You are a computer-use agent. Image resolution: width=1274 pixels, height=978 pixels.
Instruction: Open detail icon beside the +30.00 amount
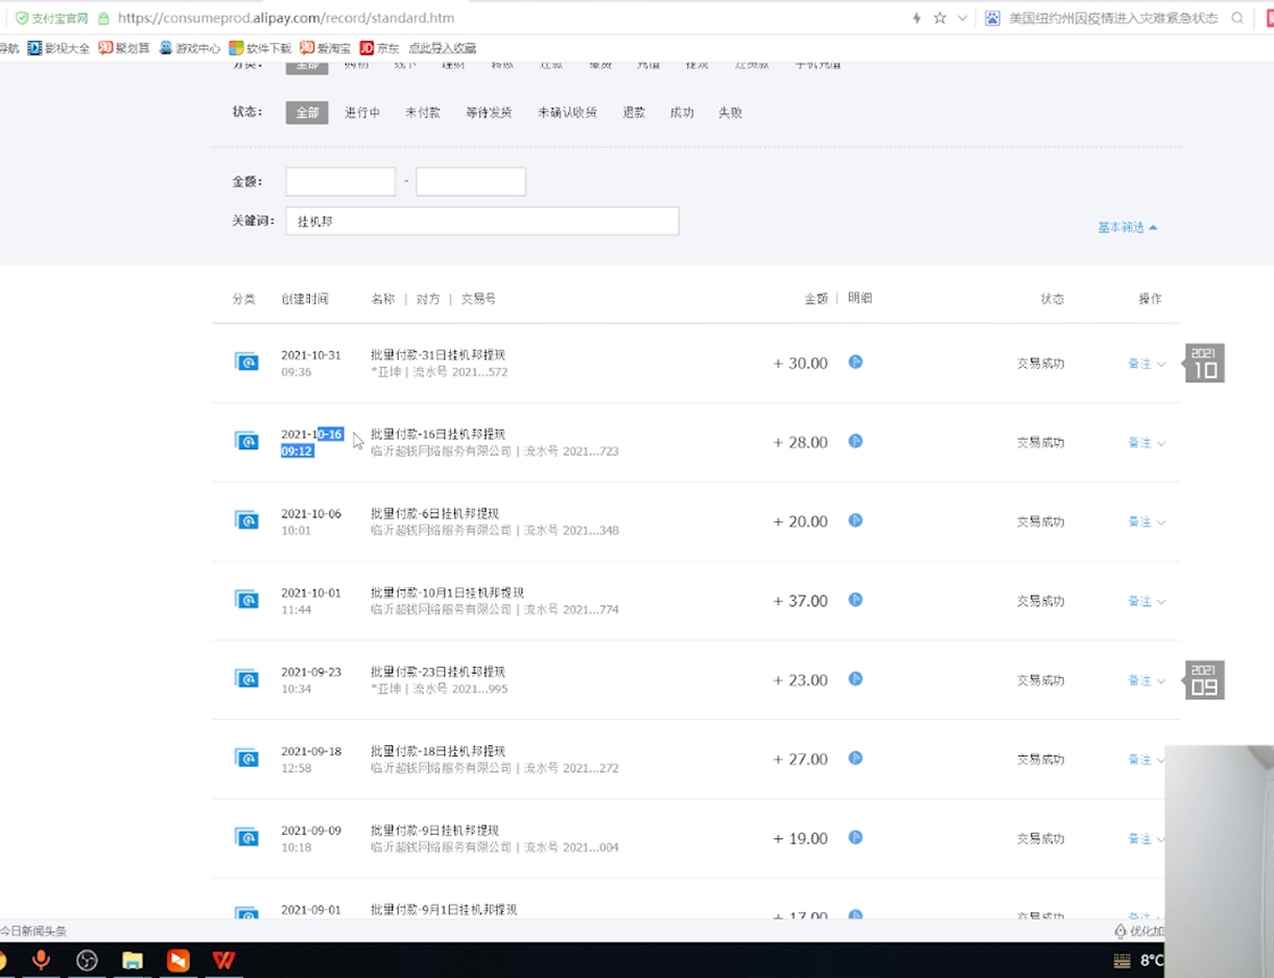point(855,362)
